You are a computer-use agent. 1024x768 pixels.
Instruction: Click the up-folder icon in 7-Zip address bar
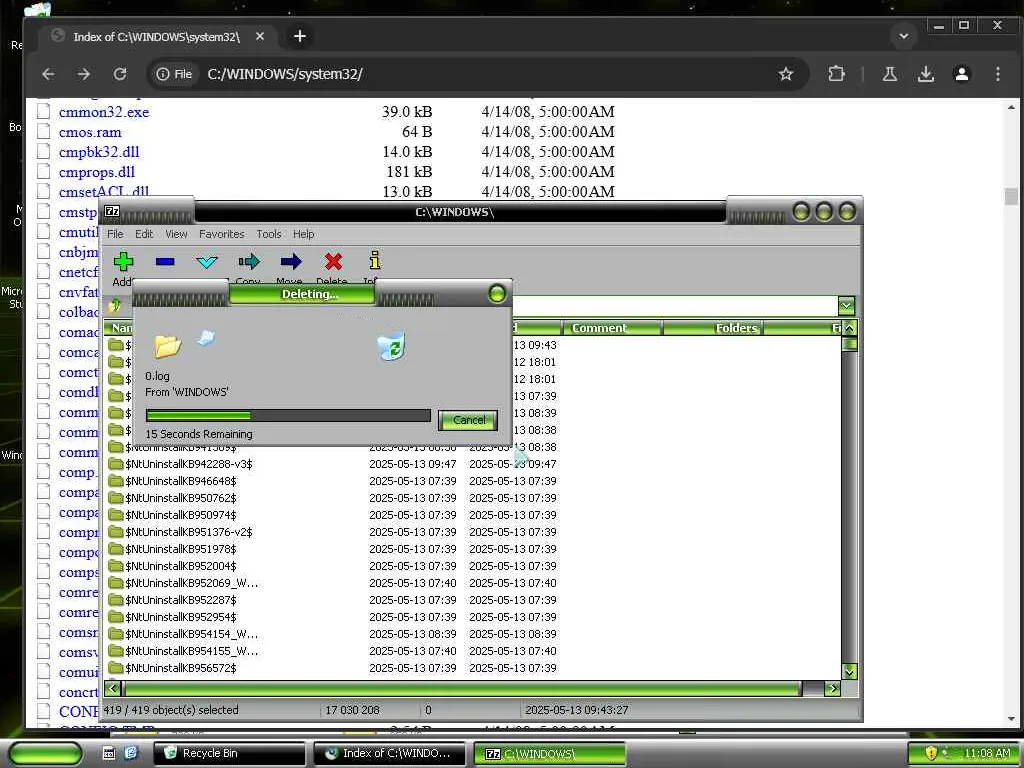click(115, 306)
